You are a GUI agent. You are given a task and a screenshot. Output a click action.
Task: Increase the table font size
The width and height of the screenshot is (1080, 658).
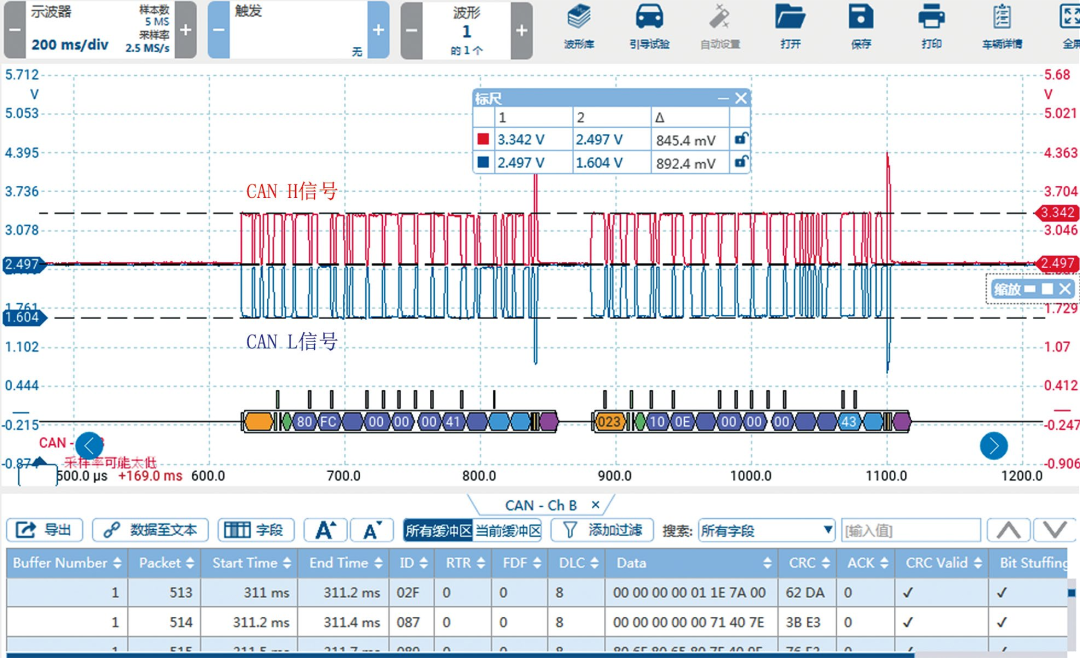(325, 530)
